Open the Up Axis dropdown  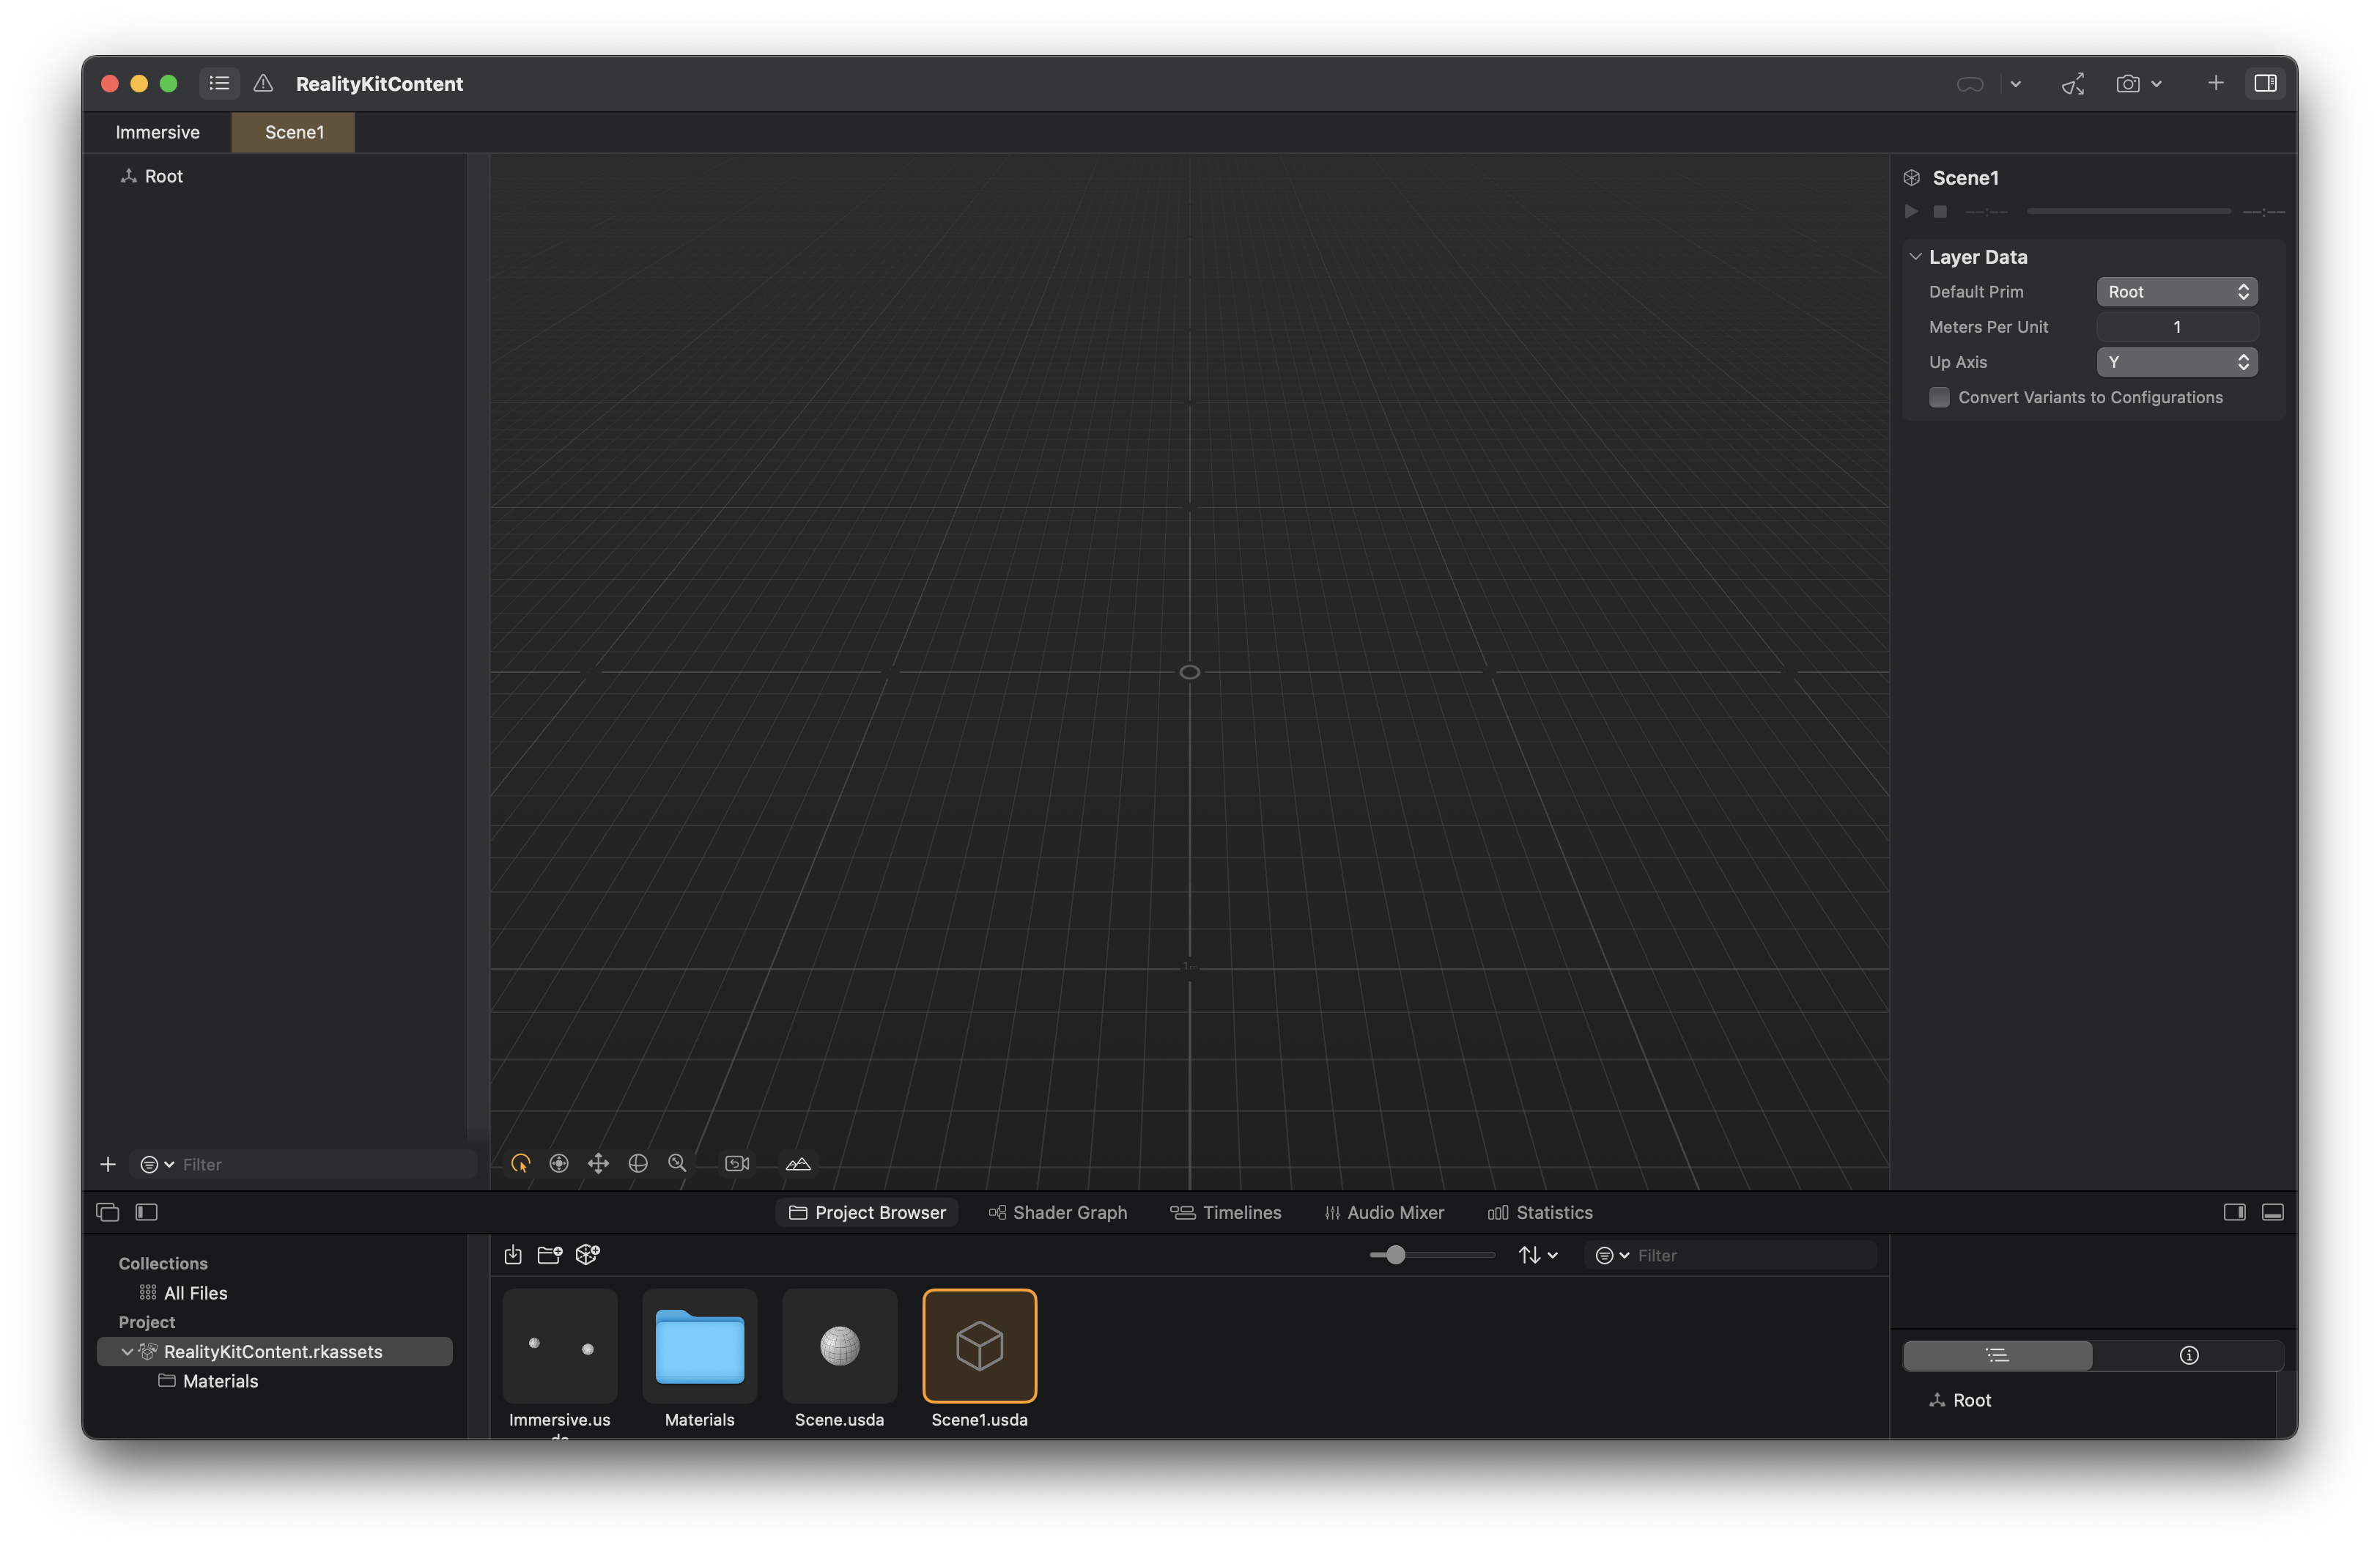tap(2176, 362)
